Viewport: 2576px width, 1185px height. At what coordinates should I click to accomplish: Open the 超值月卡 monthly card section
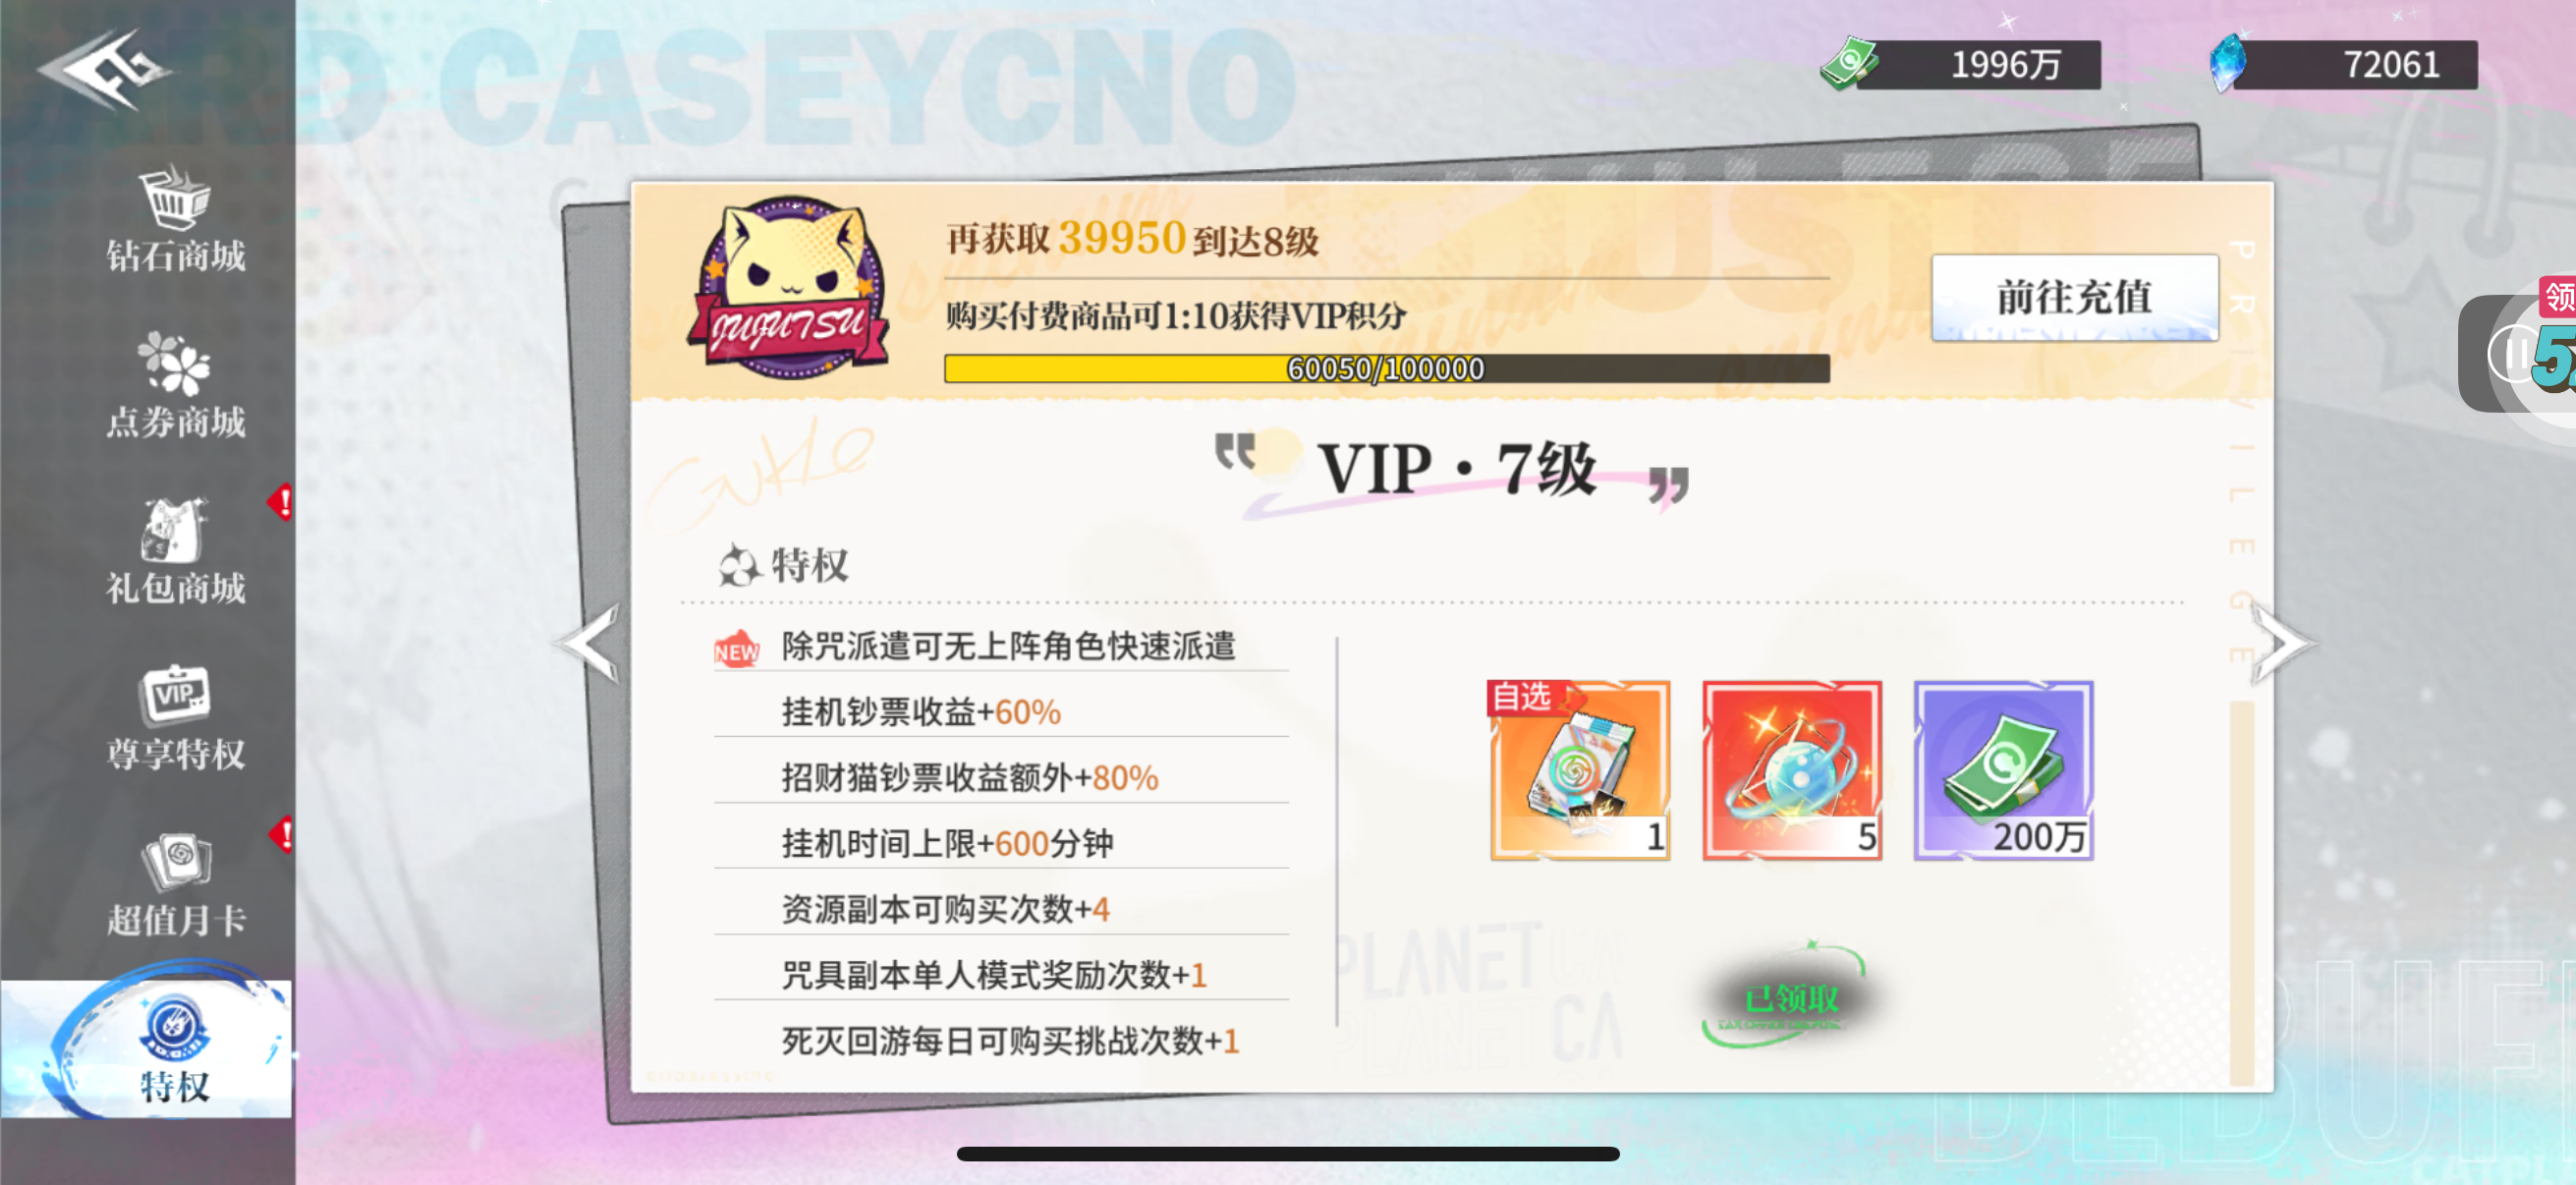[x=175, y=884]
